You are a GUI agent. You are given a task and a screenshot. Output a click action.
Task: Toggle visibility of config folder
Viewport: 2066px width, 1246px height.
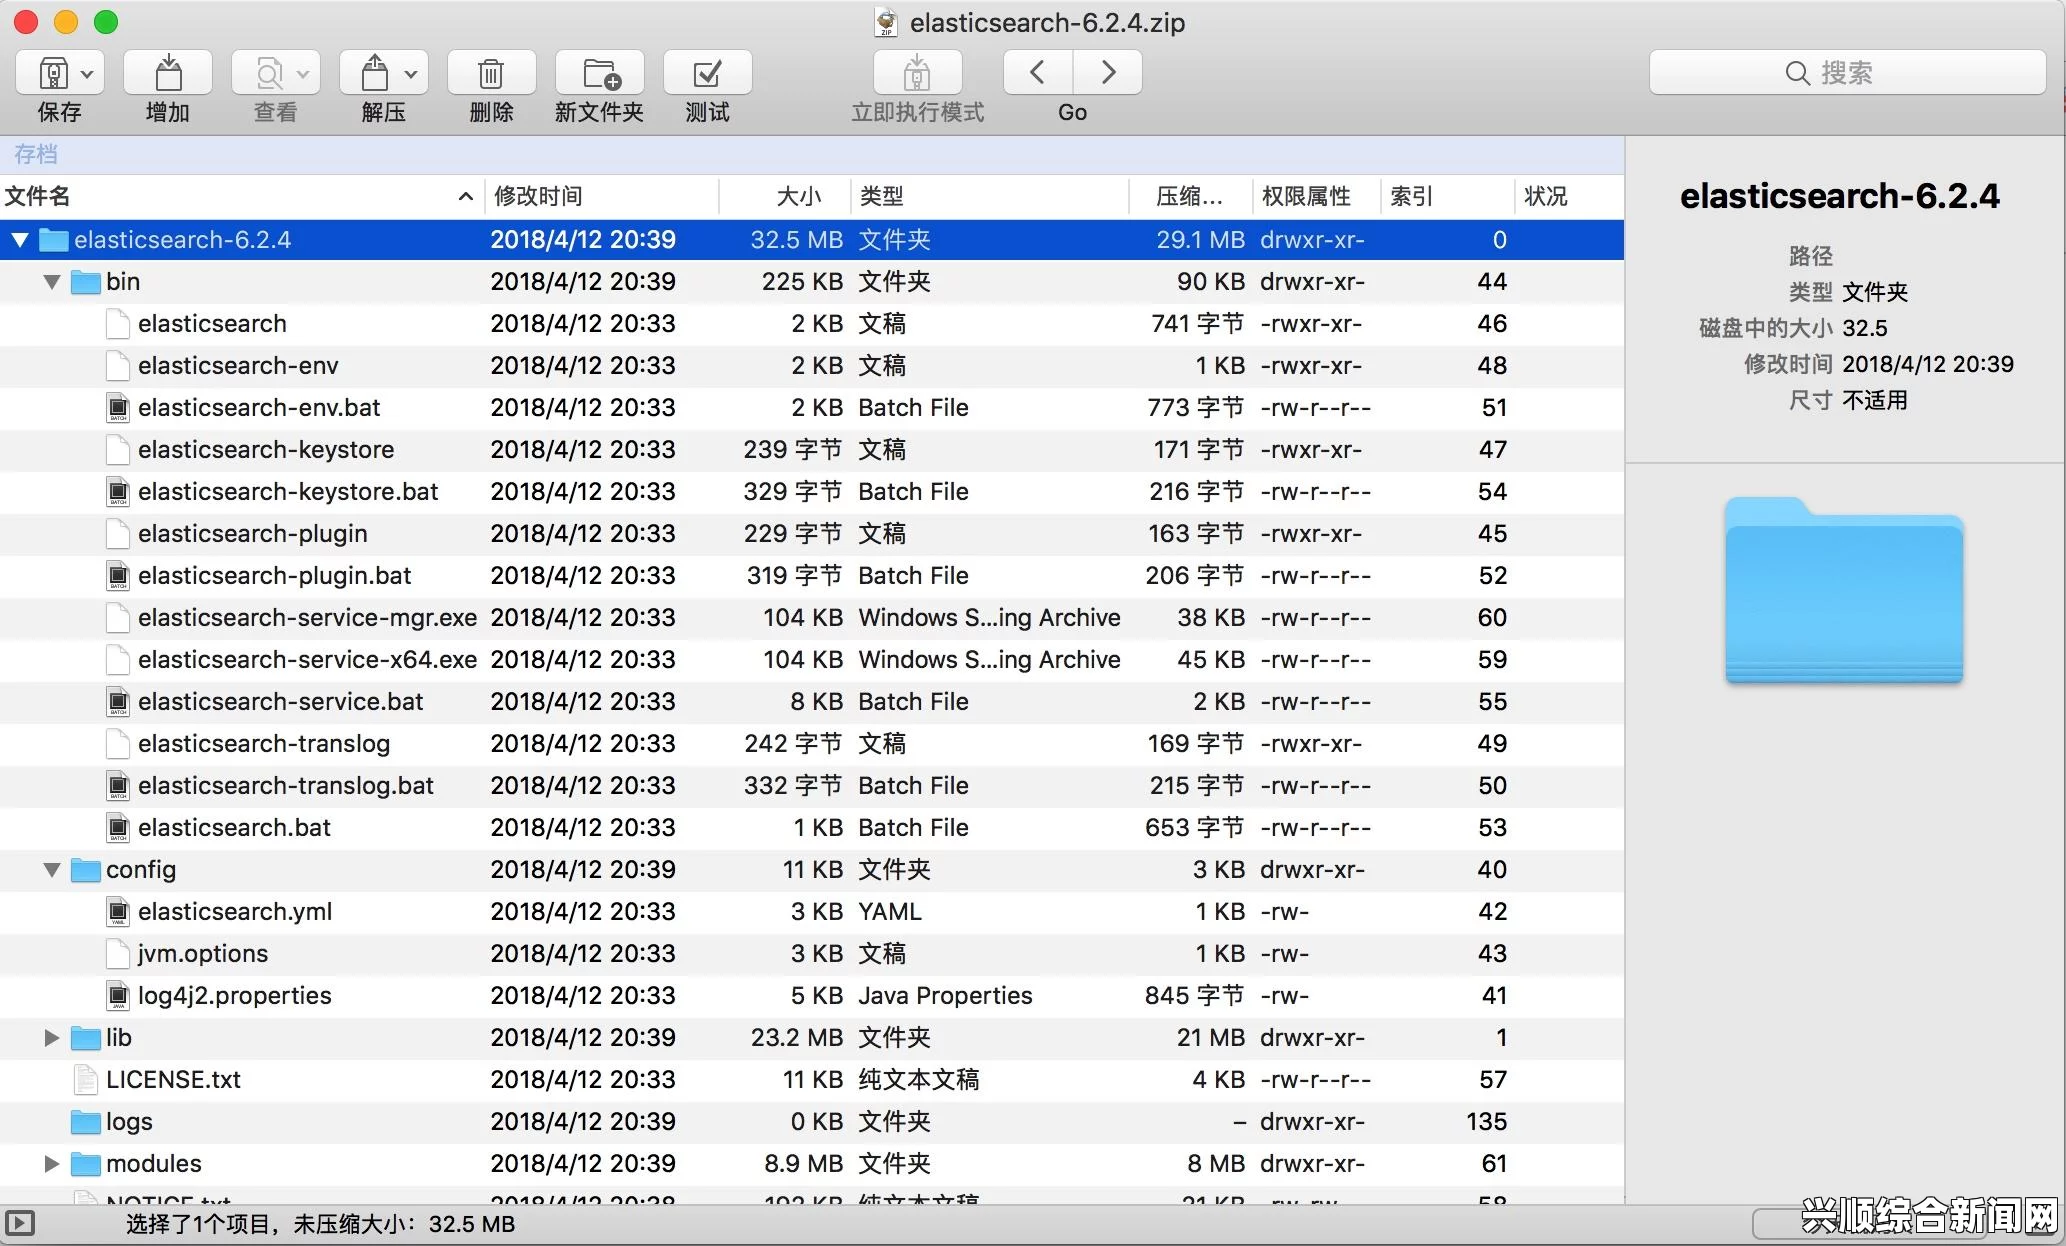[49, 870]
